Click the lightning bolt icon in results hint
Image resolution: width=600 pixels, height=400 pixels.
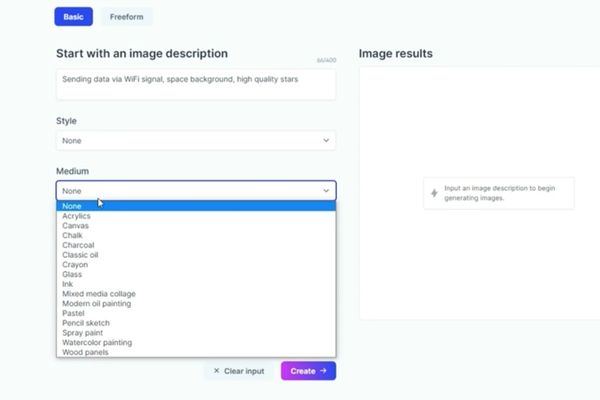click(x=434, y=193)
